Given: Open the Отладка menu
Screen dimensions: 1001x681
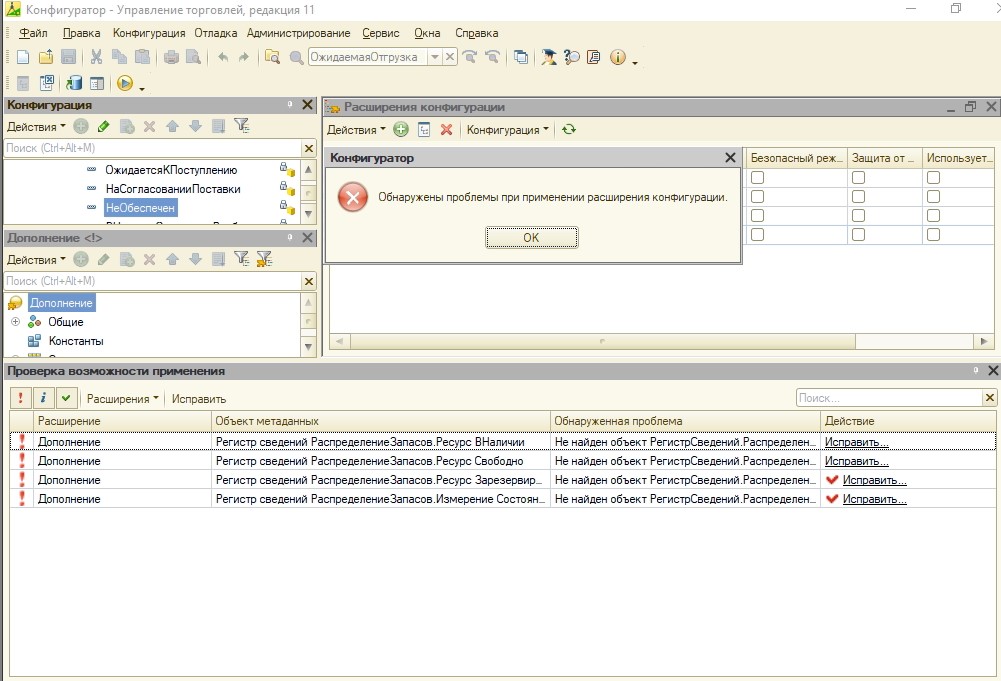Looking at the screenshot, I should pyautogui.click(x=216, y=33).
